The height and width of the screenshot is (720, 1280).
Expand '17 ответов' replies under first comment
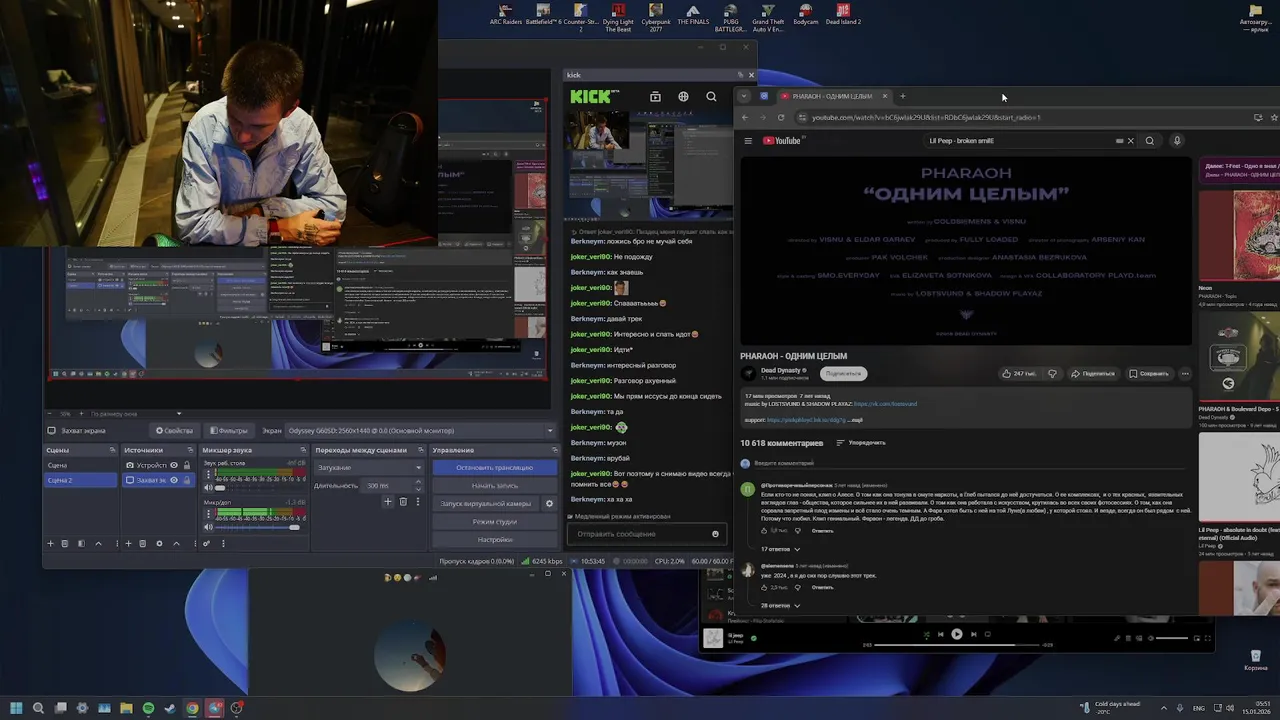tap(781, 549)
